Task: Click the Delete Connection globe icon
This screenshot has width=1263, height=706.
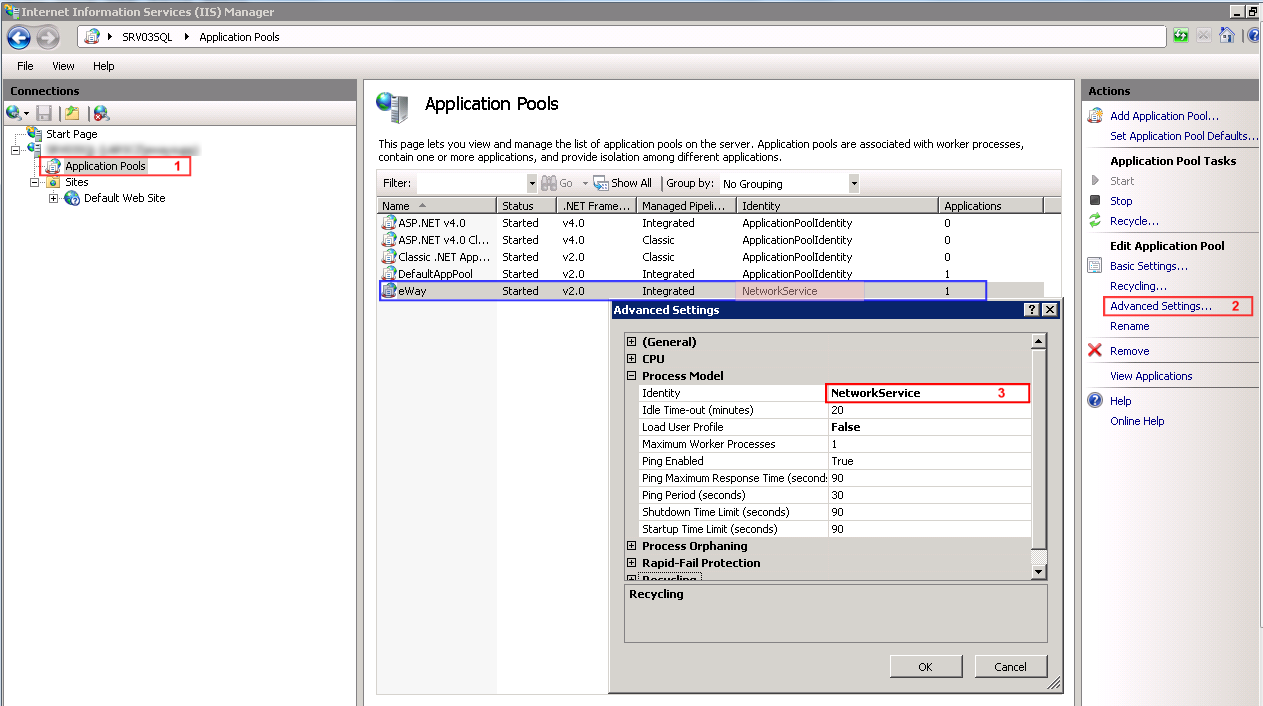Action: 101,113
